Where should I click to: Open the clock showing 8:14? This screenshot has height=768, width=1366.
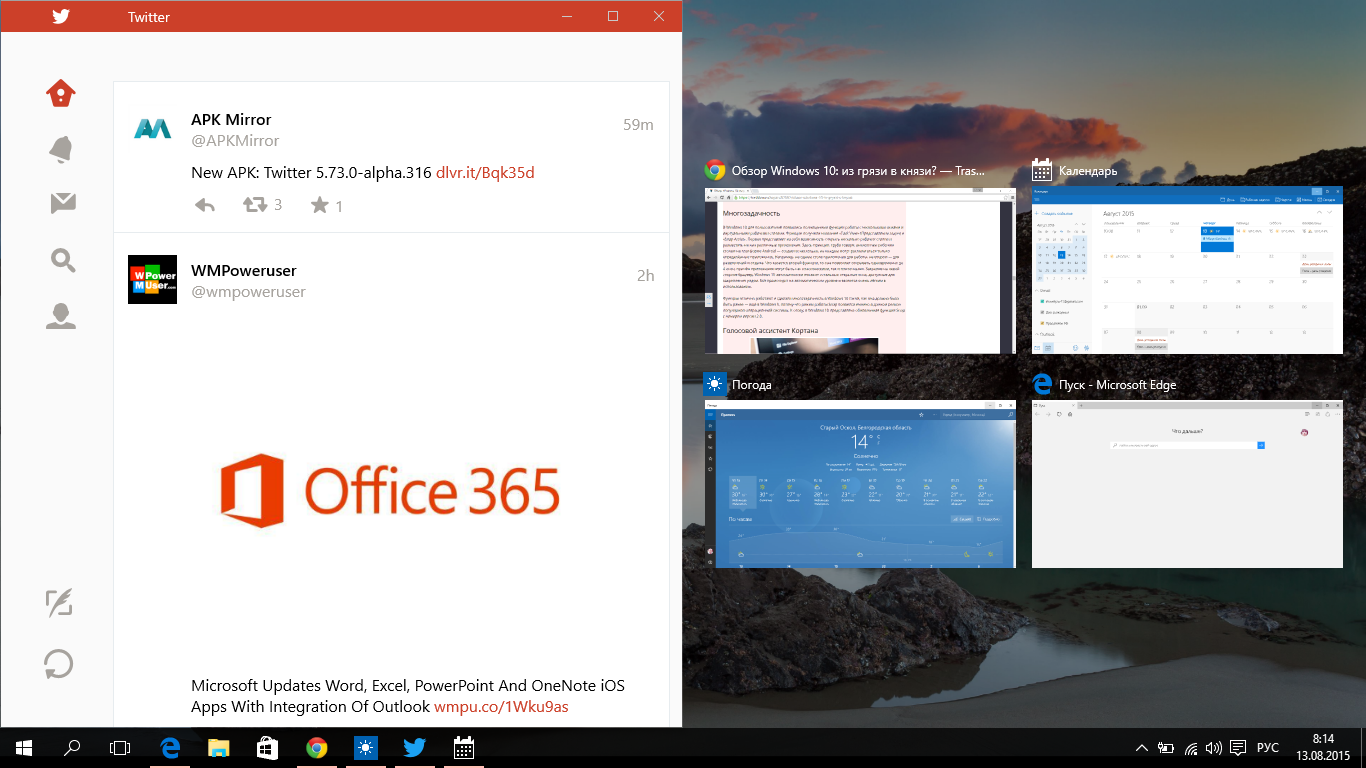coord(1323,747)
